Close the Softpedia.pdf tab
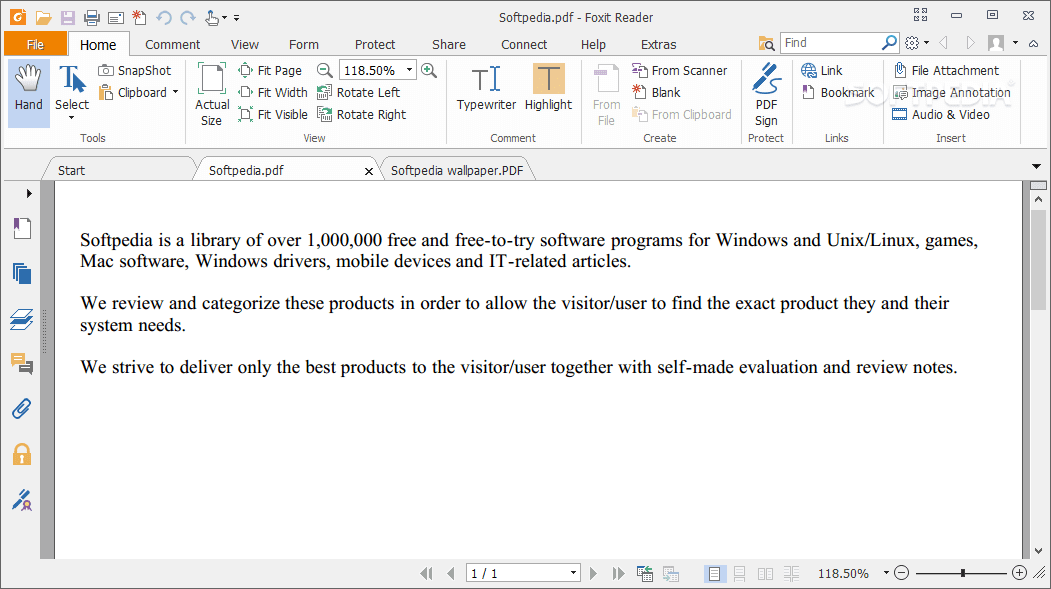This screenshot has width=1051, height=589. pyautogui.click(x=369, y=172)
